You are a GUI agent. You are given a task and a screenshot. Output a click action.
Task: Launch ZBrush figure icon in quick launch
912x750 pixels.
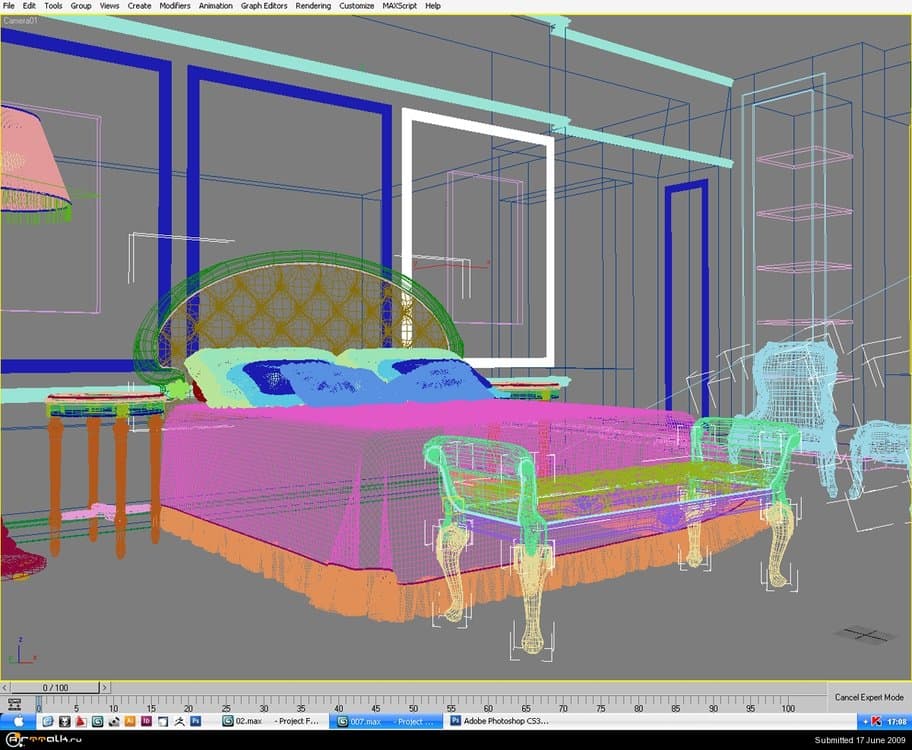[178, 720]
